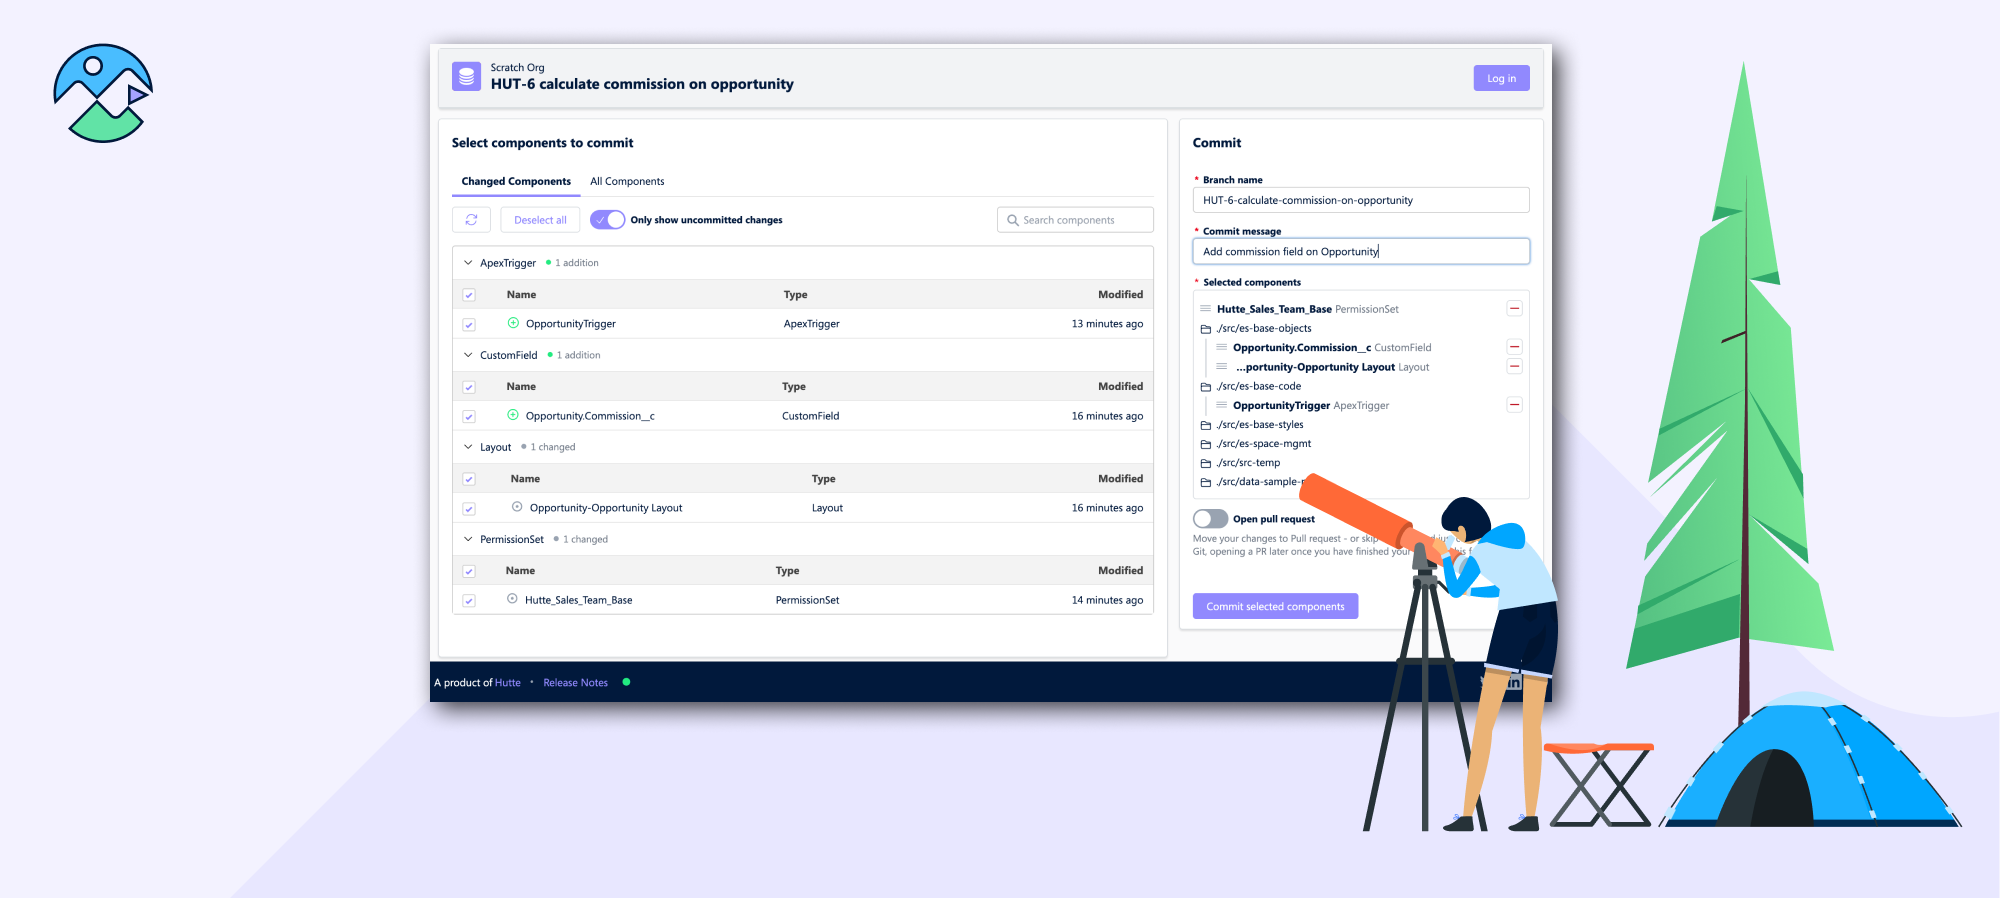
Task: Click the addition icon beside Opportunity.Commission__c
Action: (x=513, y=415)
